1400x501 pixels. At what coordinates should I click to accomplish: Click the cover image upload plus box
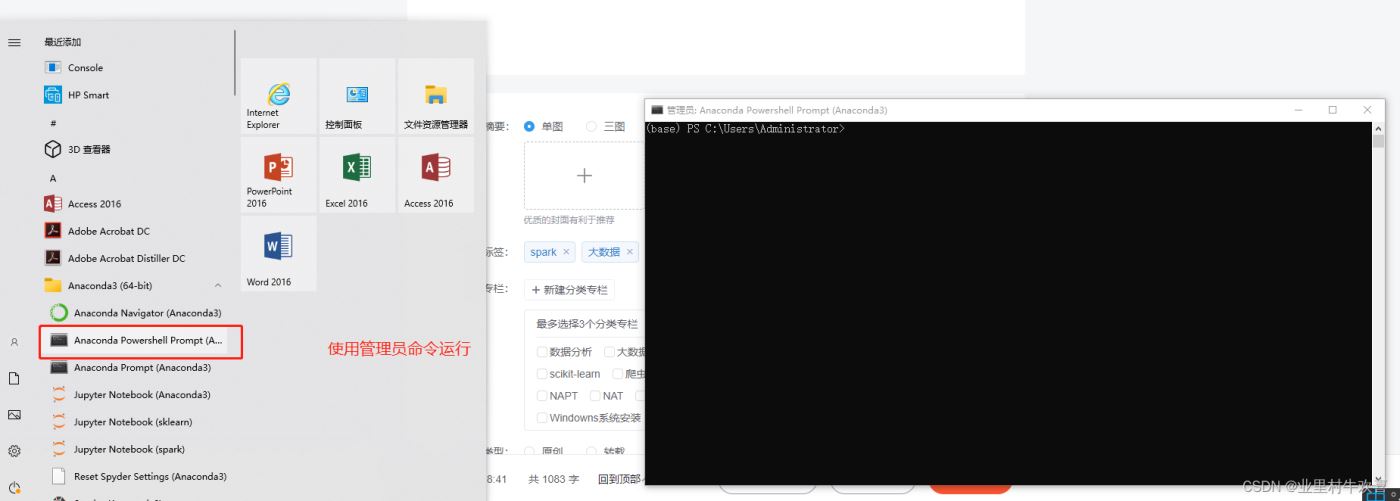tap(584, 176)
